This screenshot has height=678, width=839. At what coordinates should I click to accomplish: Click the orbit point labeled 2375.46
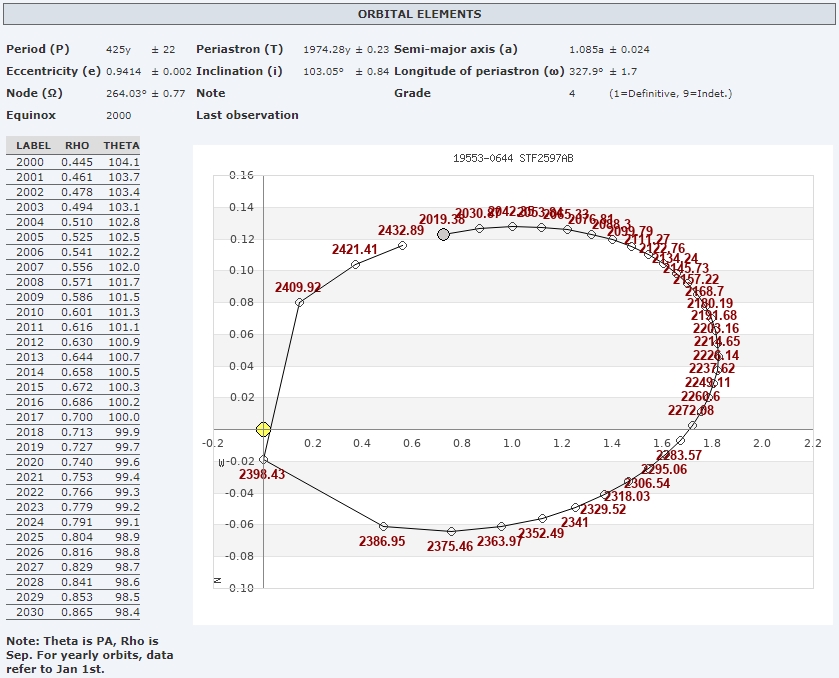click(x=451, y=531)
